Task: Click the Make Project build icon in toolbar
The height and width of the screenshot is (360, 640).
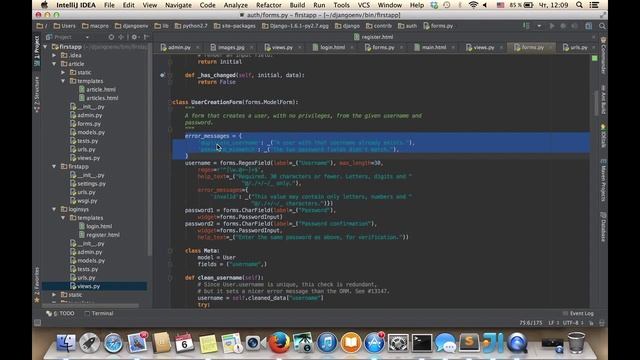Action: [x=526, y=26]
